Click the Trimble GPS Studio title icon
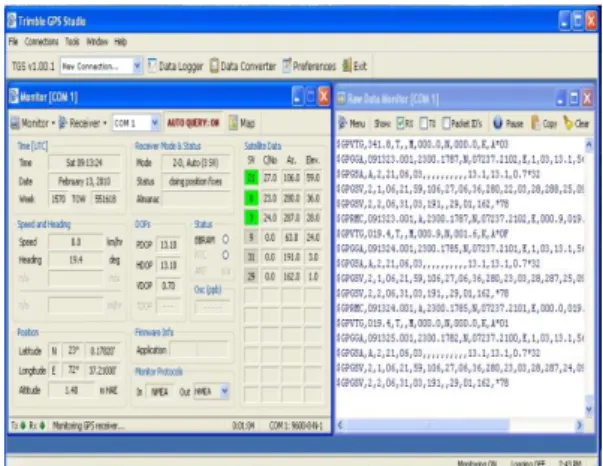The image size is (603, 466). point(12,21)
